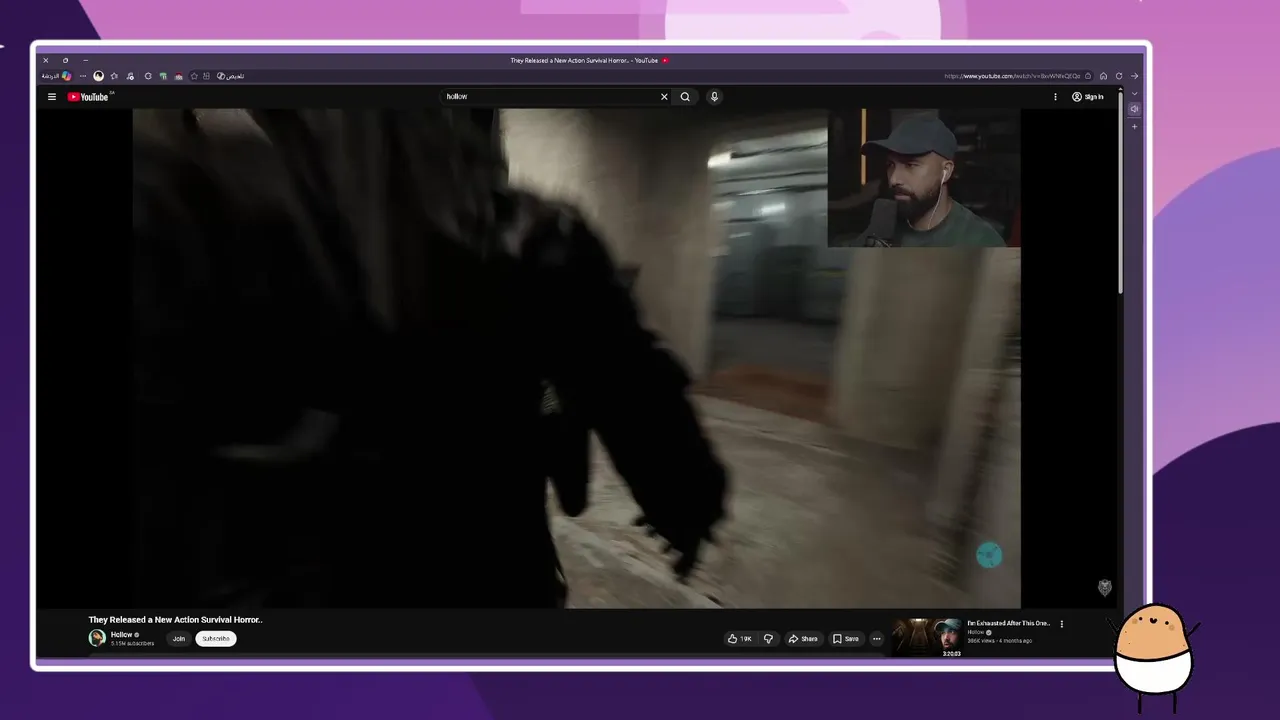Open the YouTube hamburger guide menu
The height and width of the screenshot is (720, 1280).
tap(52, 97)
